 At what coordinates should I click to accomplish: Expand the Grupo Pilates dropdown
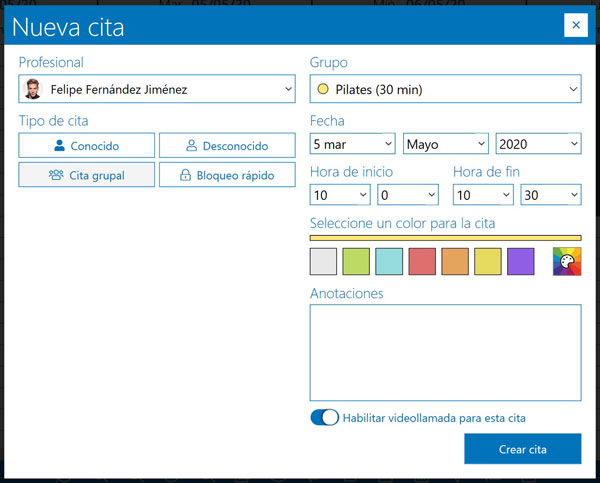coord(445,89)
